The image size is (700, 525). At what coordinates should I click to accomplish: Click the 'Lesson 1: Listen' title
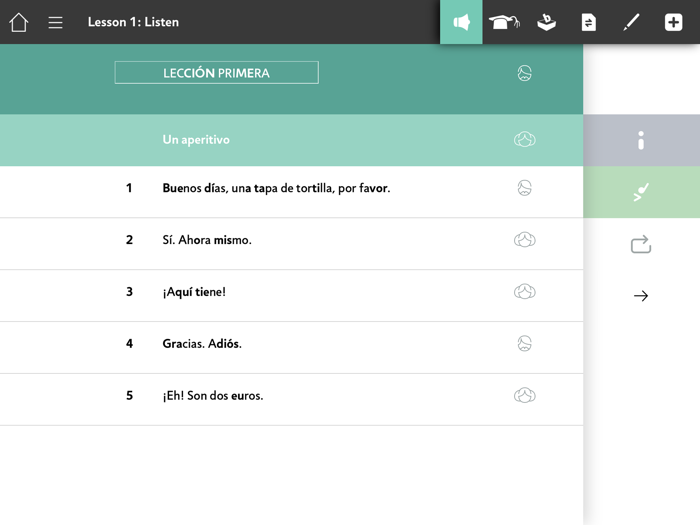133,22
